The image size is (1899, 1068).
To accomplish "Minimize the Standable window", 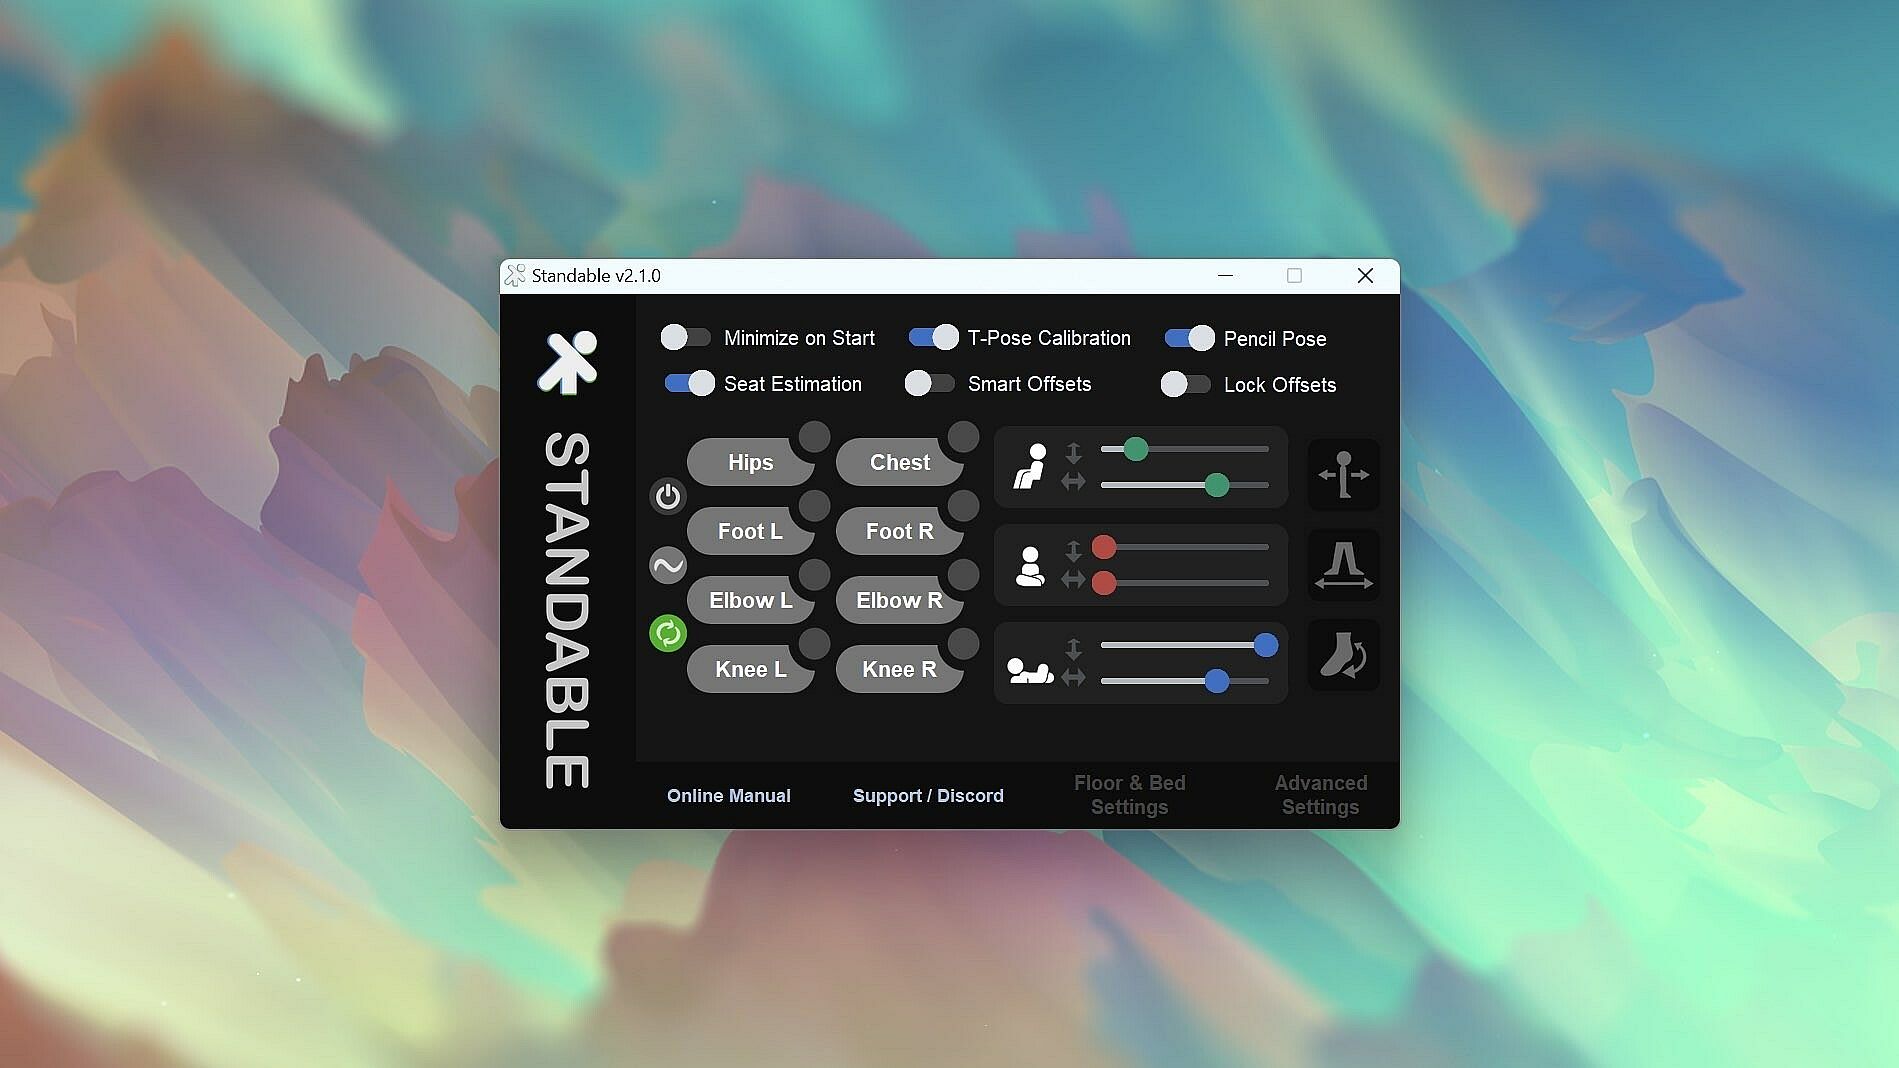I will [1225, 275].
